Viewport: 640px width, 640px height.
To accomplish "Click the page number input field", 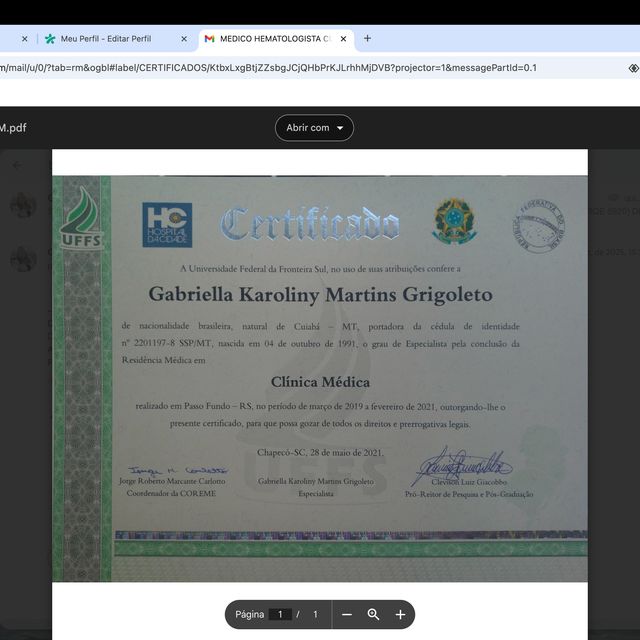I will point(280,614).
